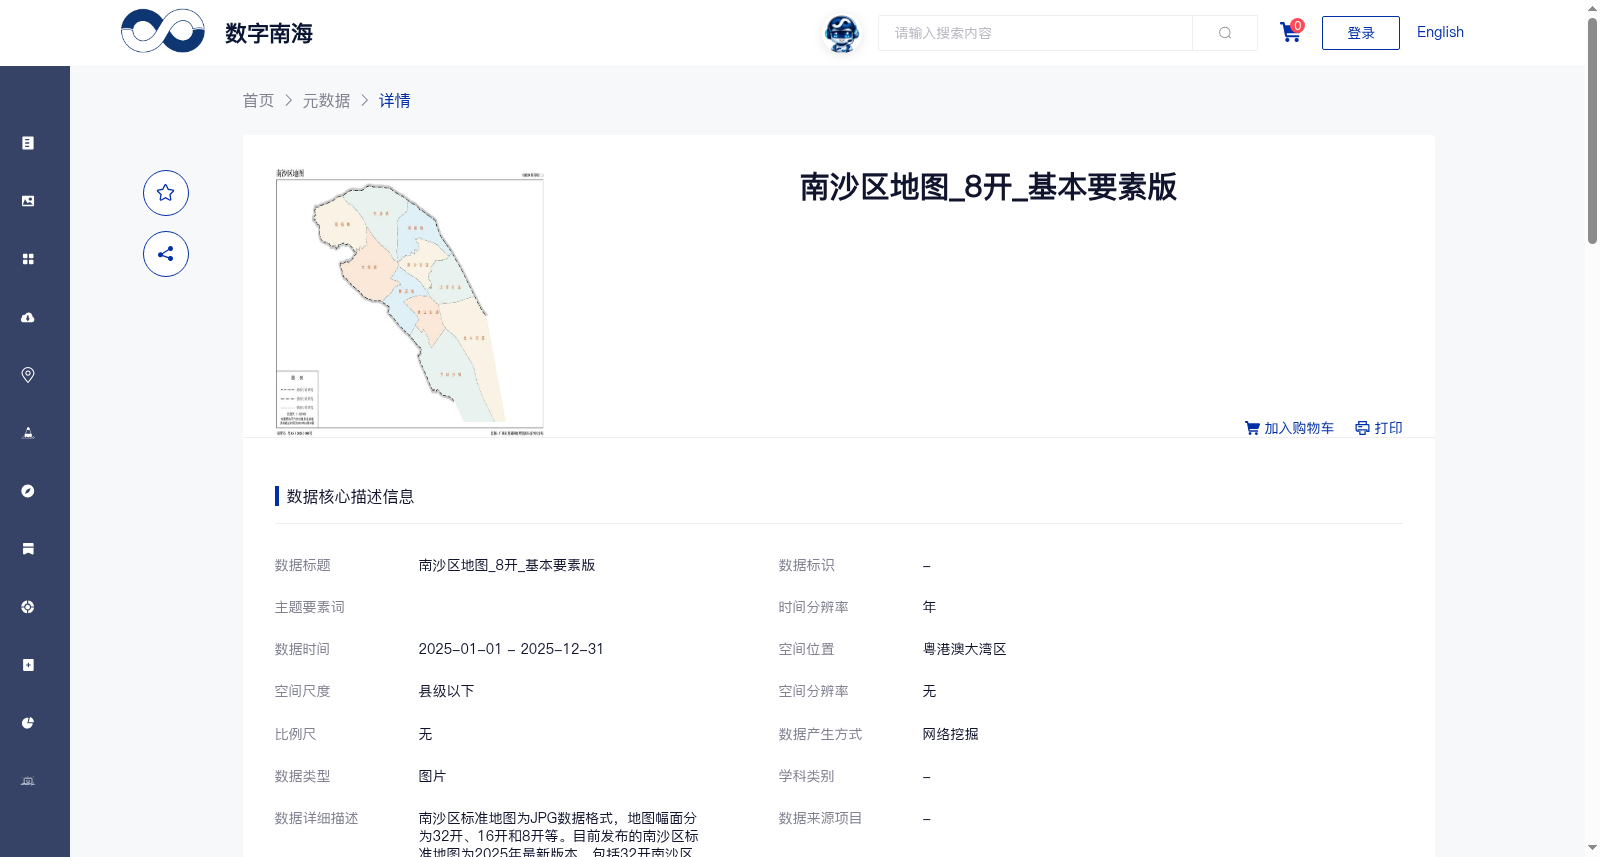Image resolution: width=1600 pixels, height=857 pixels.
Task: Click 加入购物车 add to cart
Action: tap(1289, 428)
